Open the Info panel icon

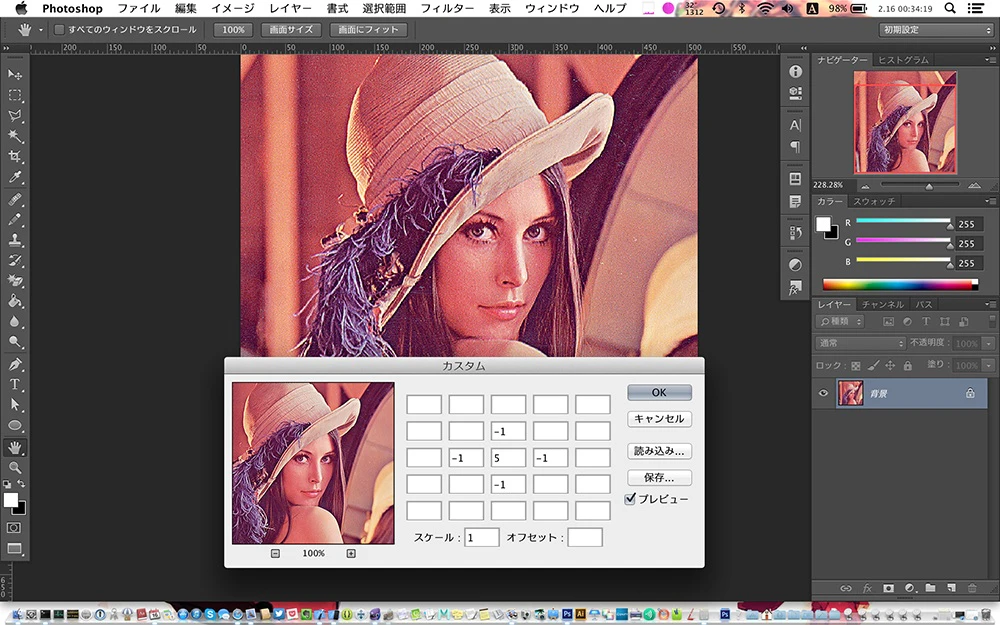click(795, 71)
